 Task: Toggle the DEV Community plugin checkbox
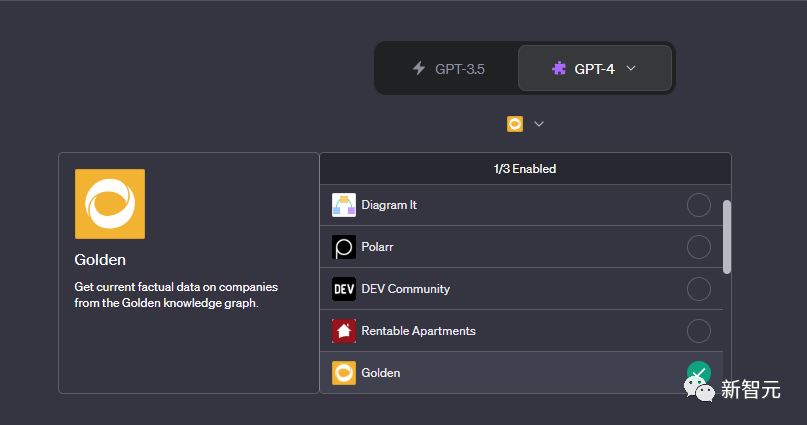pos(699,289)
